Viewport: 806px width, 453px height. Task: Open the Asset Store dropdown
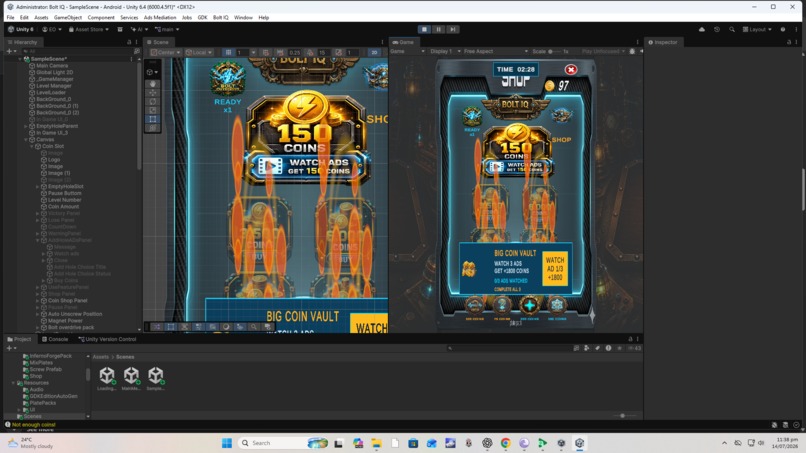click(89, 29)
